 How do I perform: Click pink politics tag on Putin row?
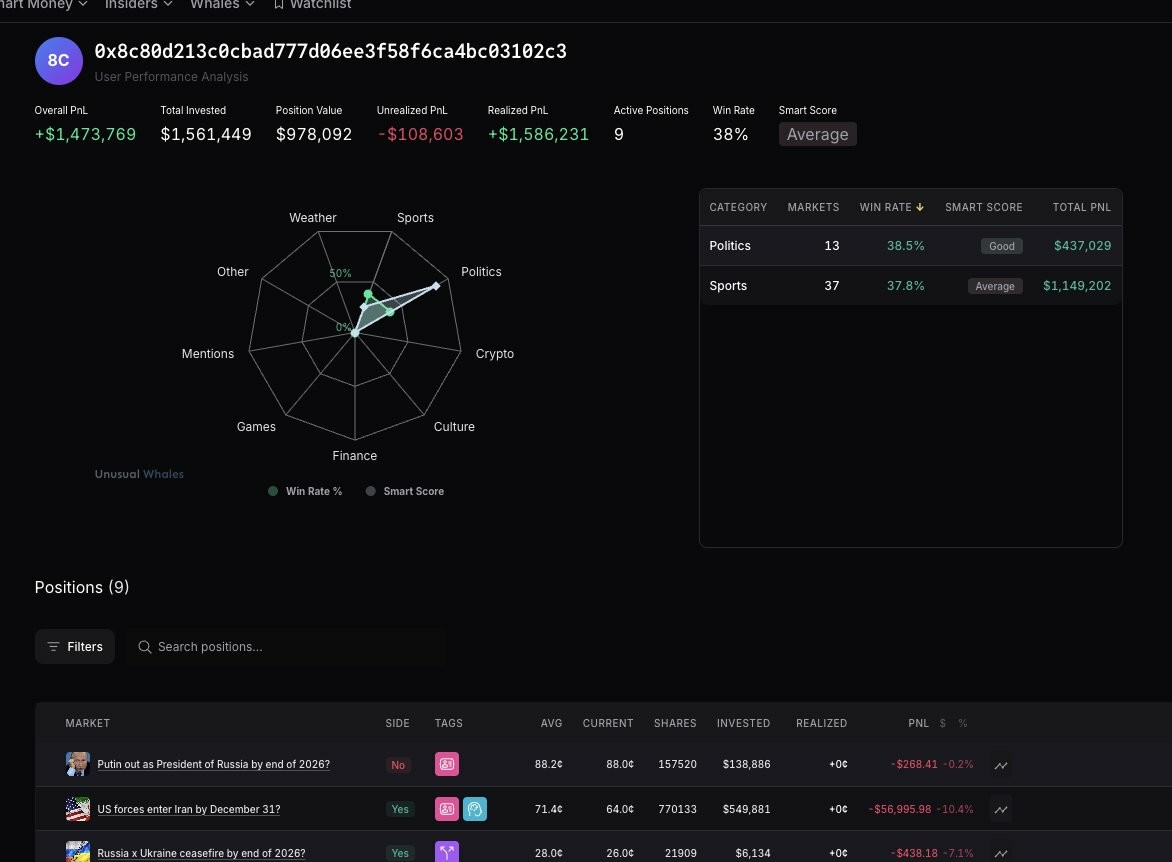click(447, 764)
